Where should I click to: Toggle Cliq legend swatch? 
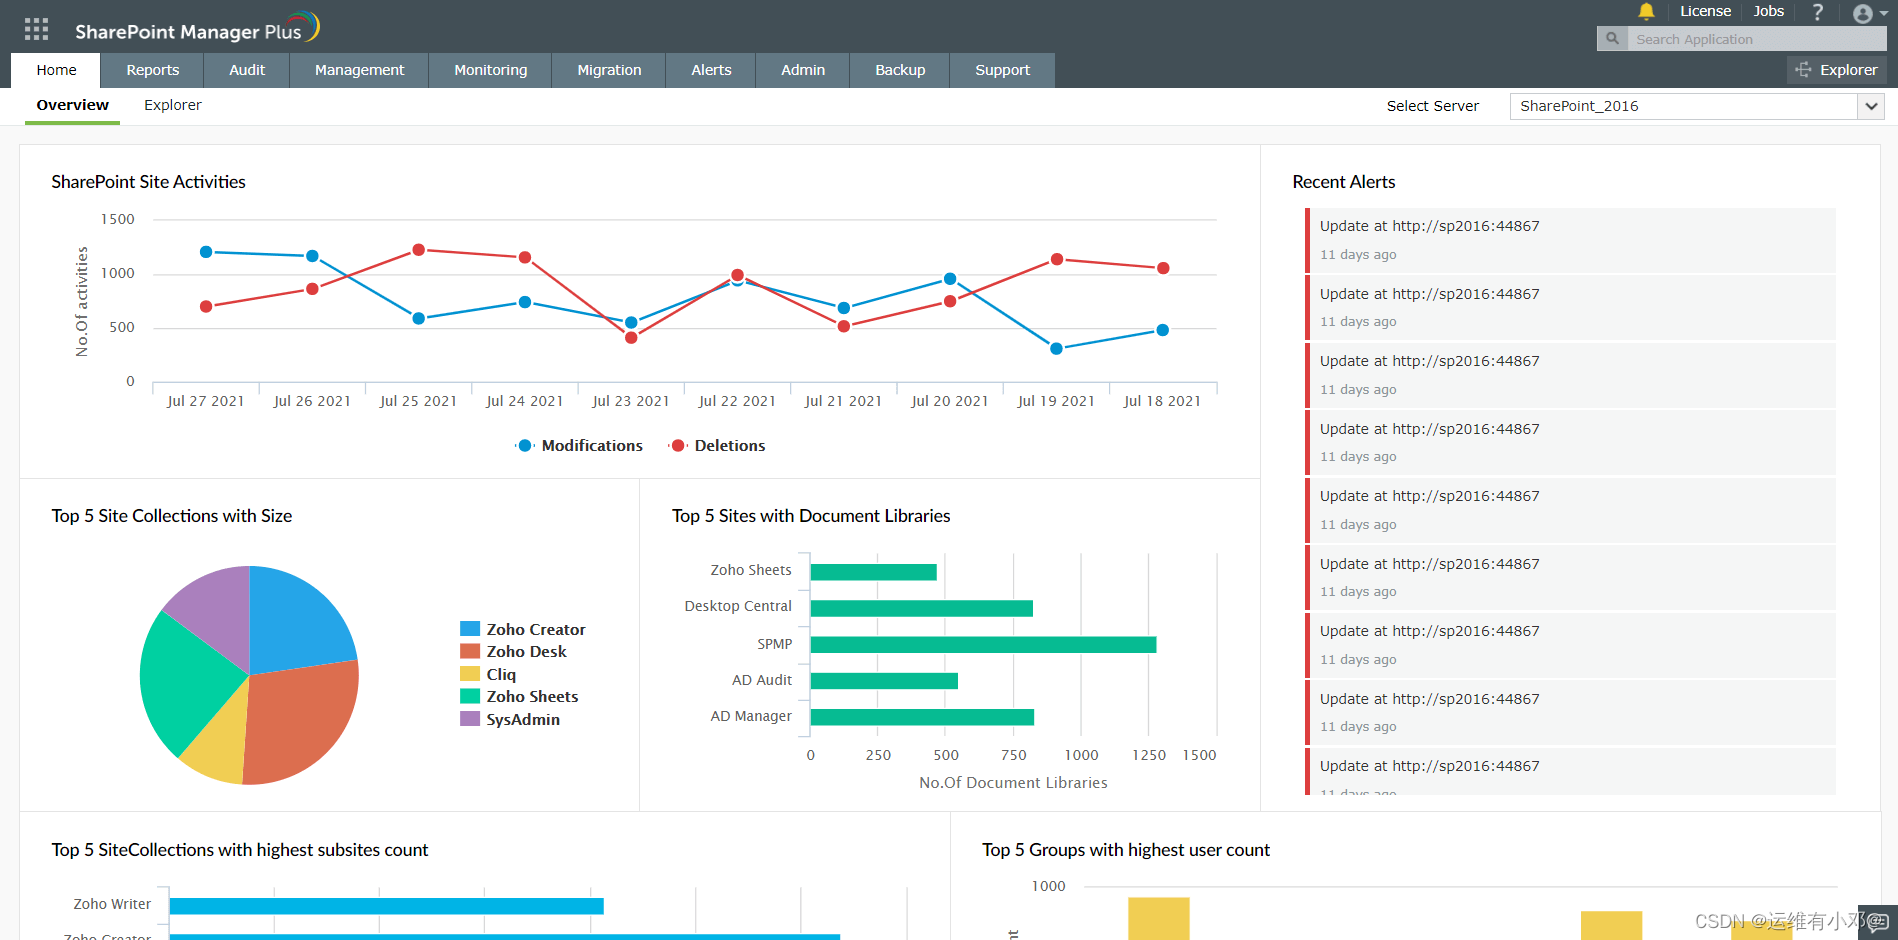point(470,674)
